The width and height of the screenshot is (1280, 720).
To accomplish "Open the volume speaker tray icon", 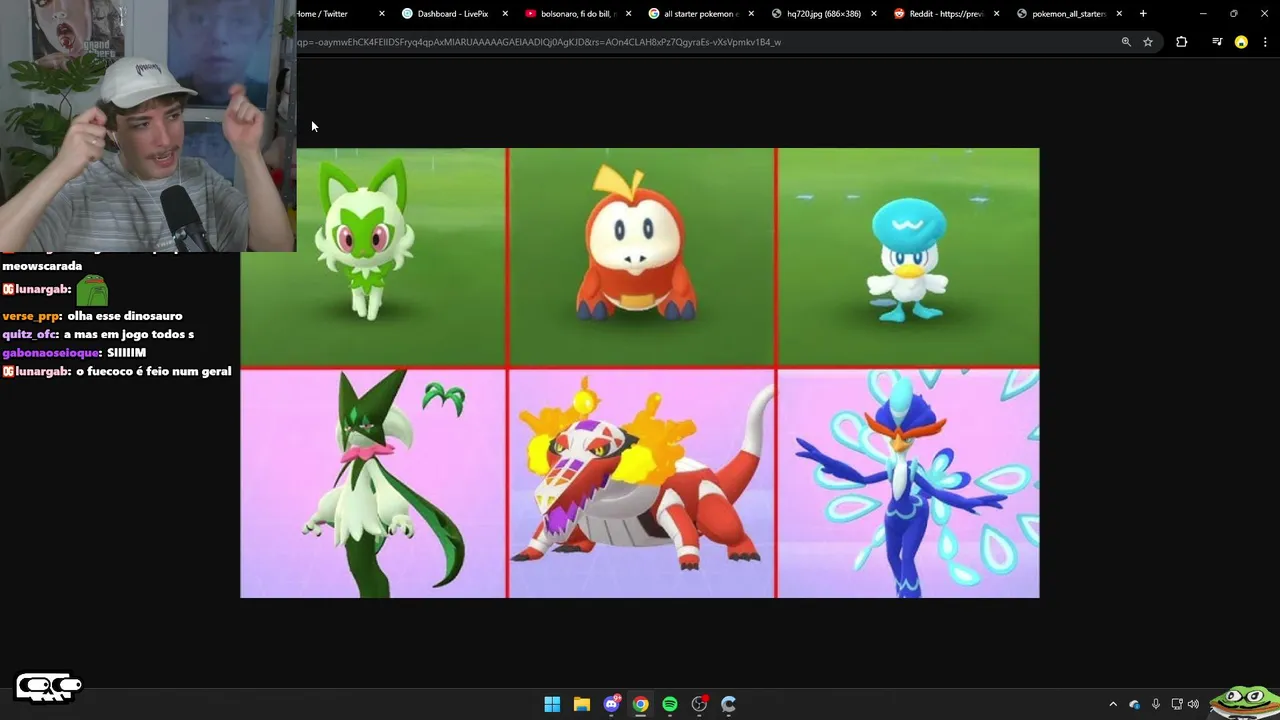I will point(1193,704).
